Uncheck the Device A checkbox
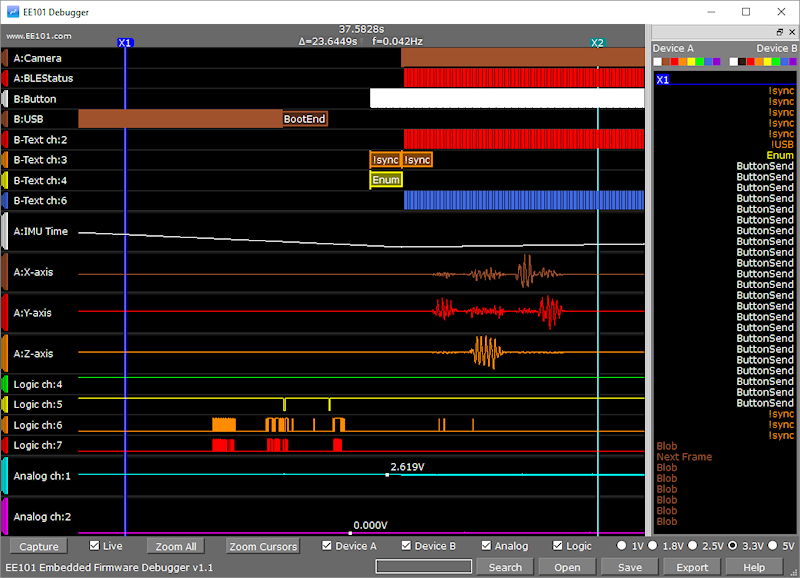The image size is (800, 578). click(327, 546)
